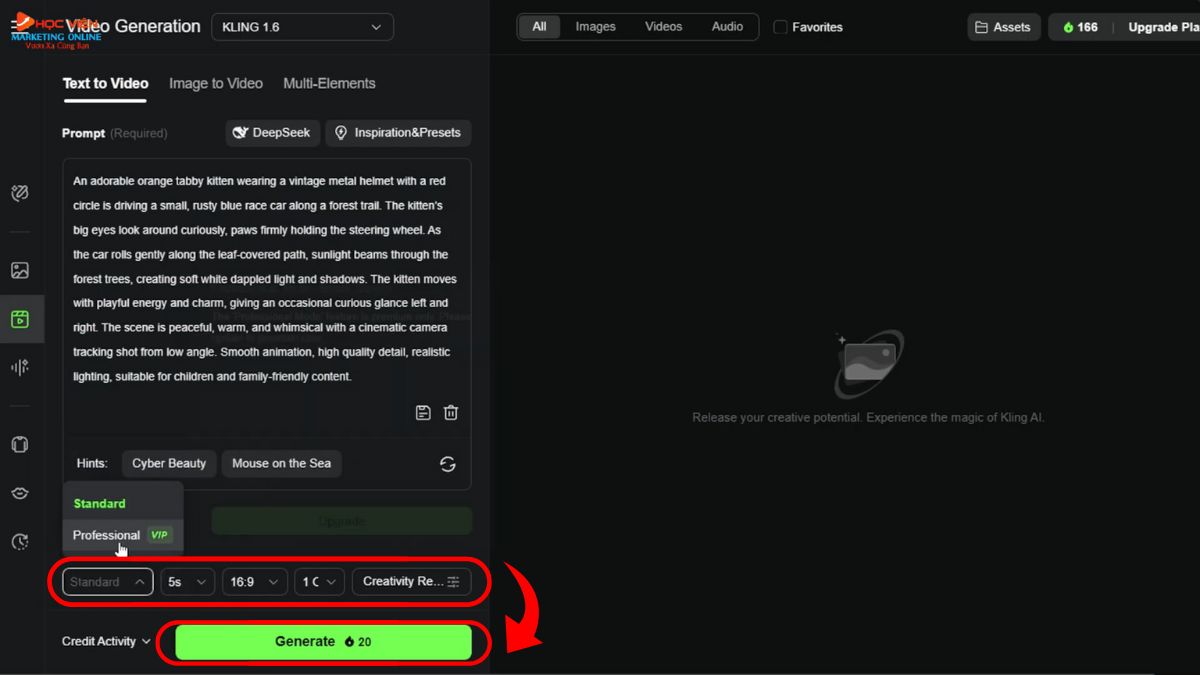The image size is (1200, 675).
Task: Open the KLING 1.6 model dropdown
Action: point(302,27)
